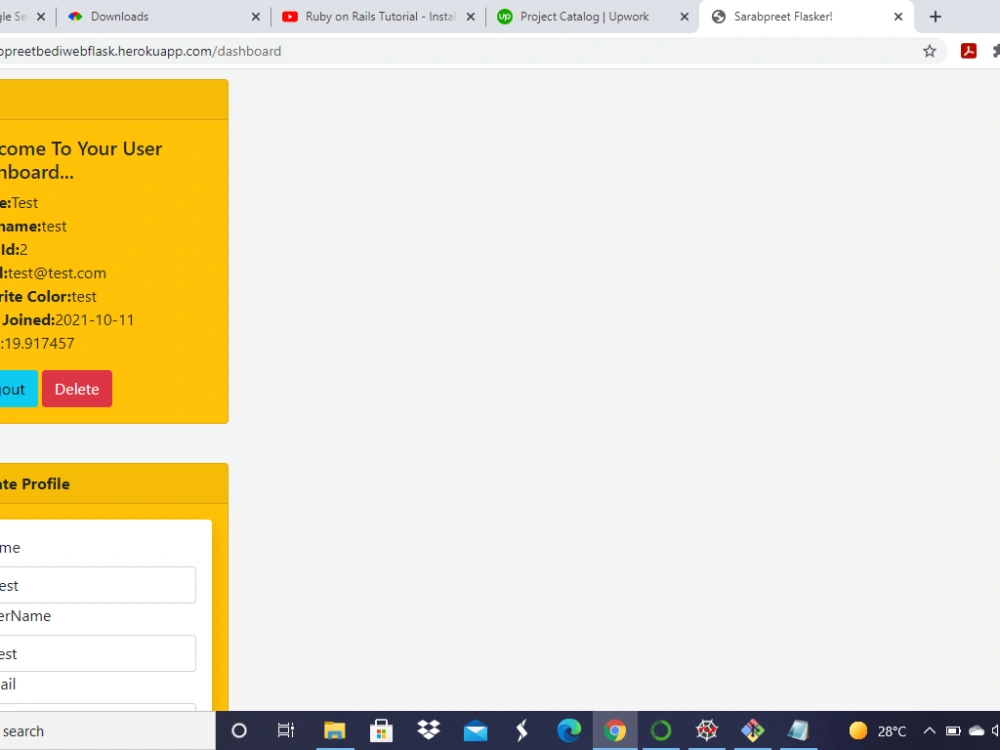The width and height of the screenshot is (1000, 750).
Task: Click the address bar URL
Action: [140, 51]
